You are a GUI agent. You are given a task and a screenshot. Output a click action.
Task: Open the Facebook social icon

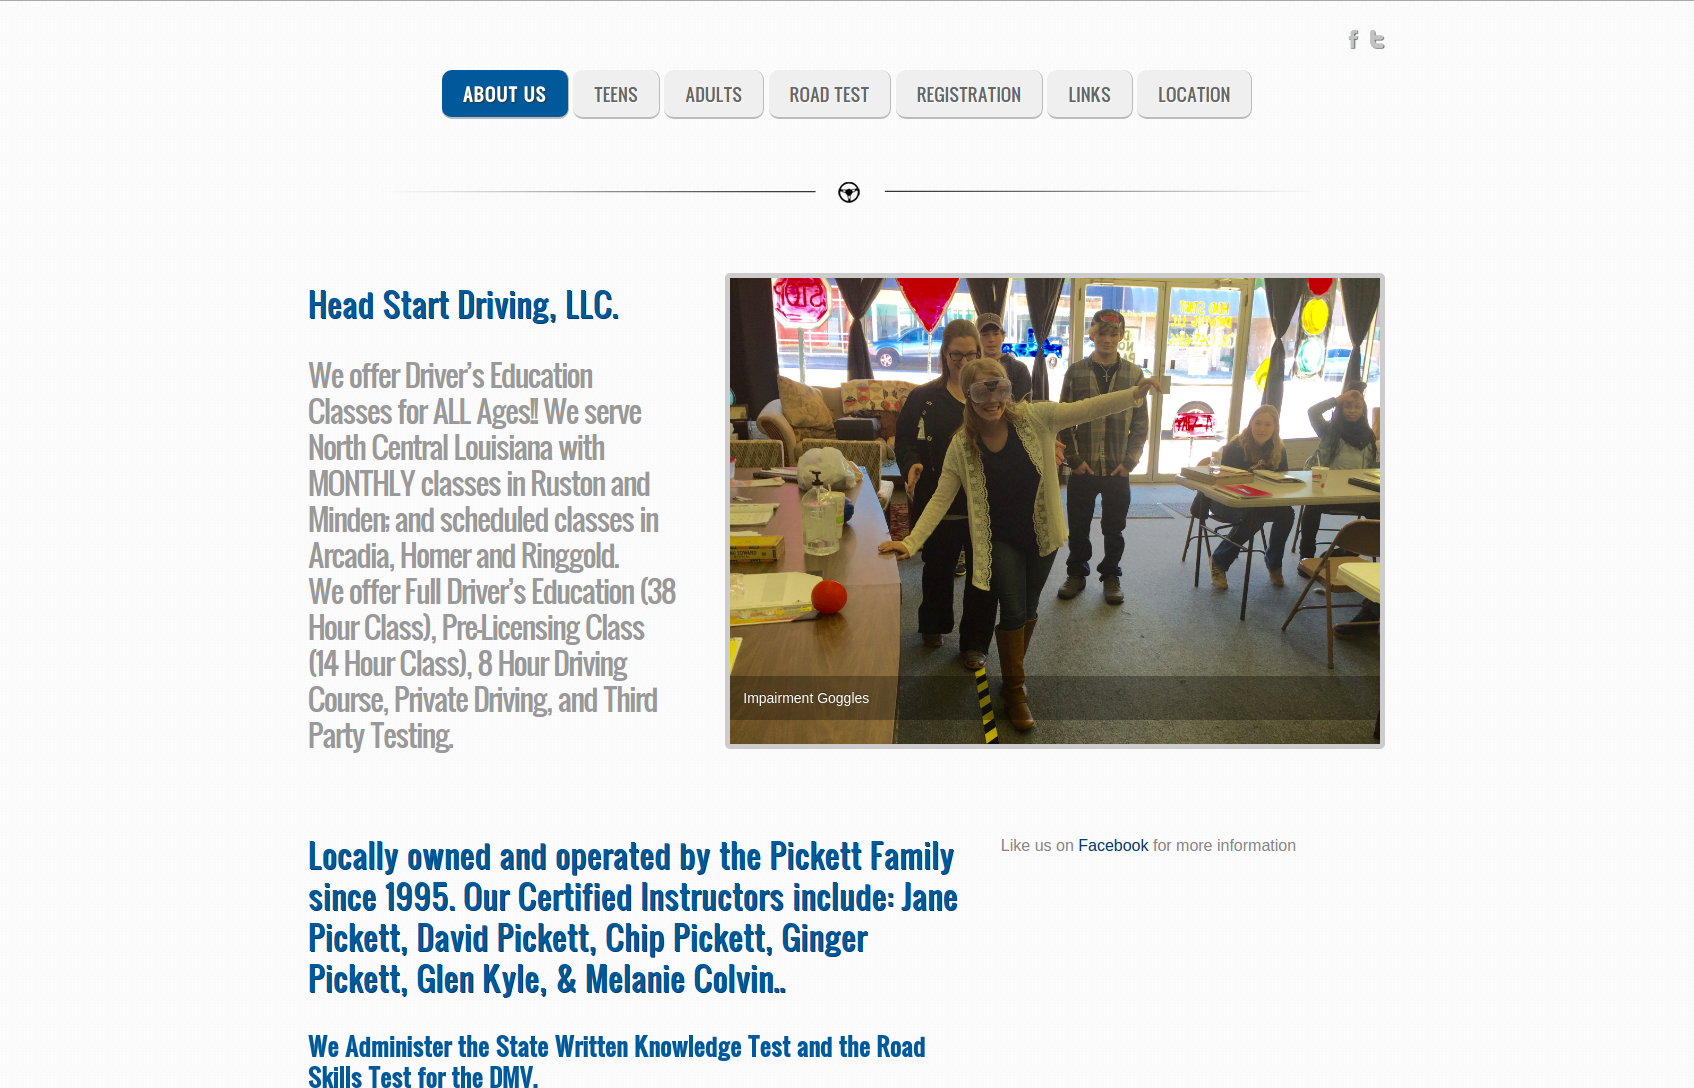(x=1353, y=40)
